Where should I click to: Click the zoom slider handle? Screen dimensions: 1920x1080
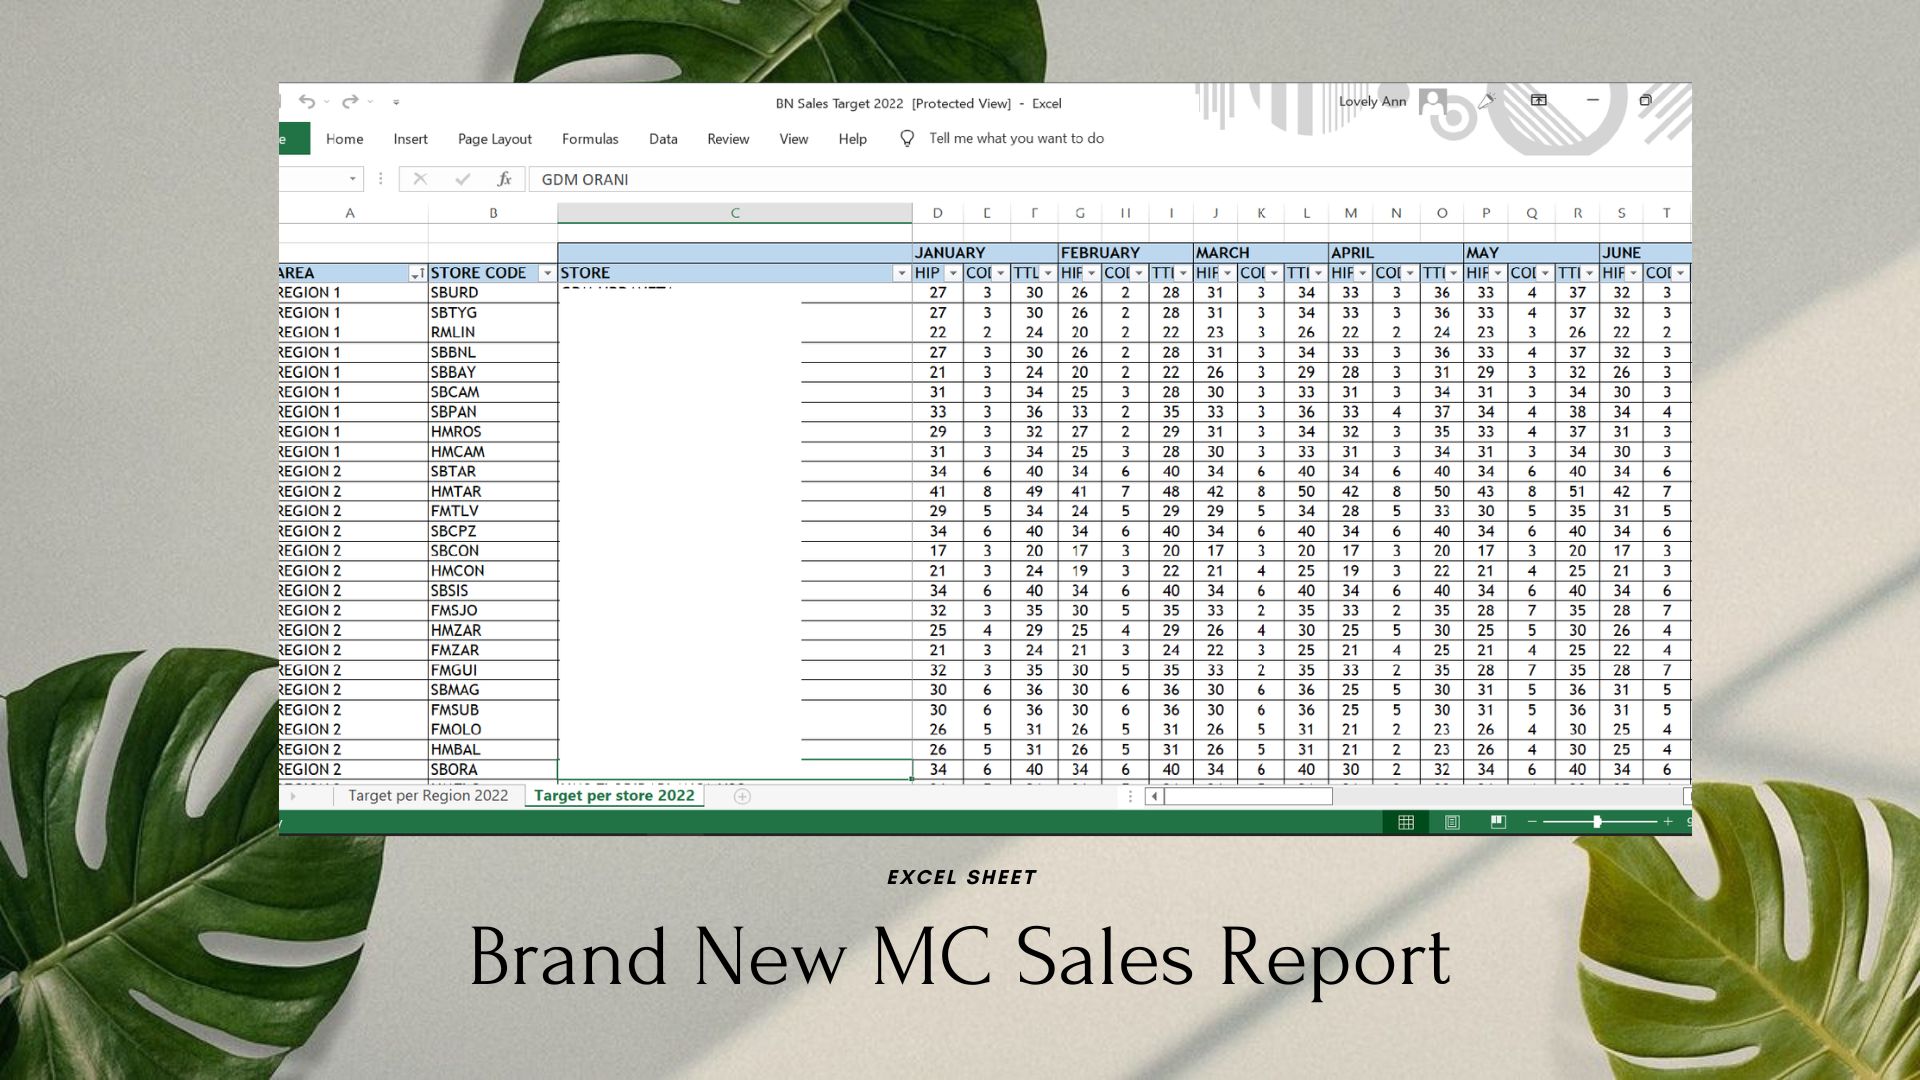1597,821
